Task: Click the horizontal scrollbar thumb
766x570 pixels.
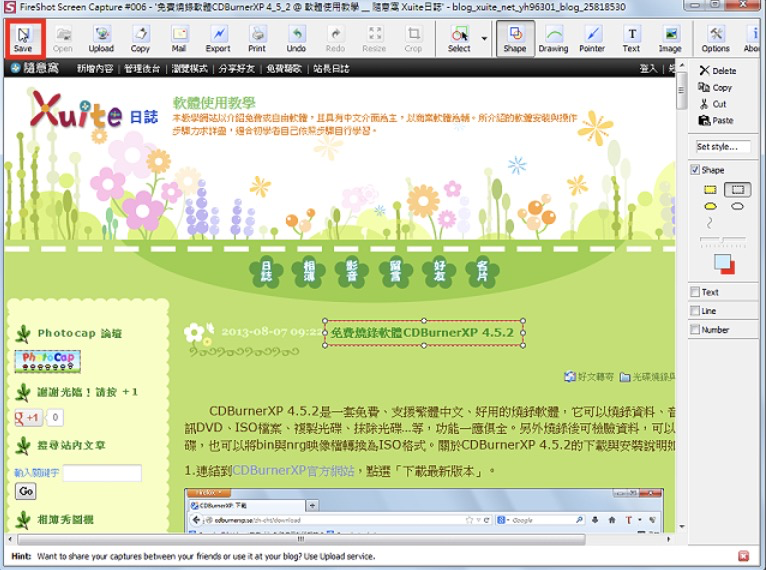Action: [301, 540]
